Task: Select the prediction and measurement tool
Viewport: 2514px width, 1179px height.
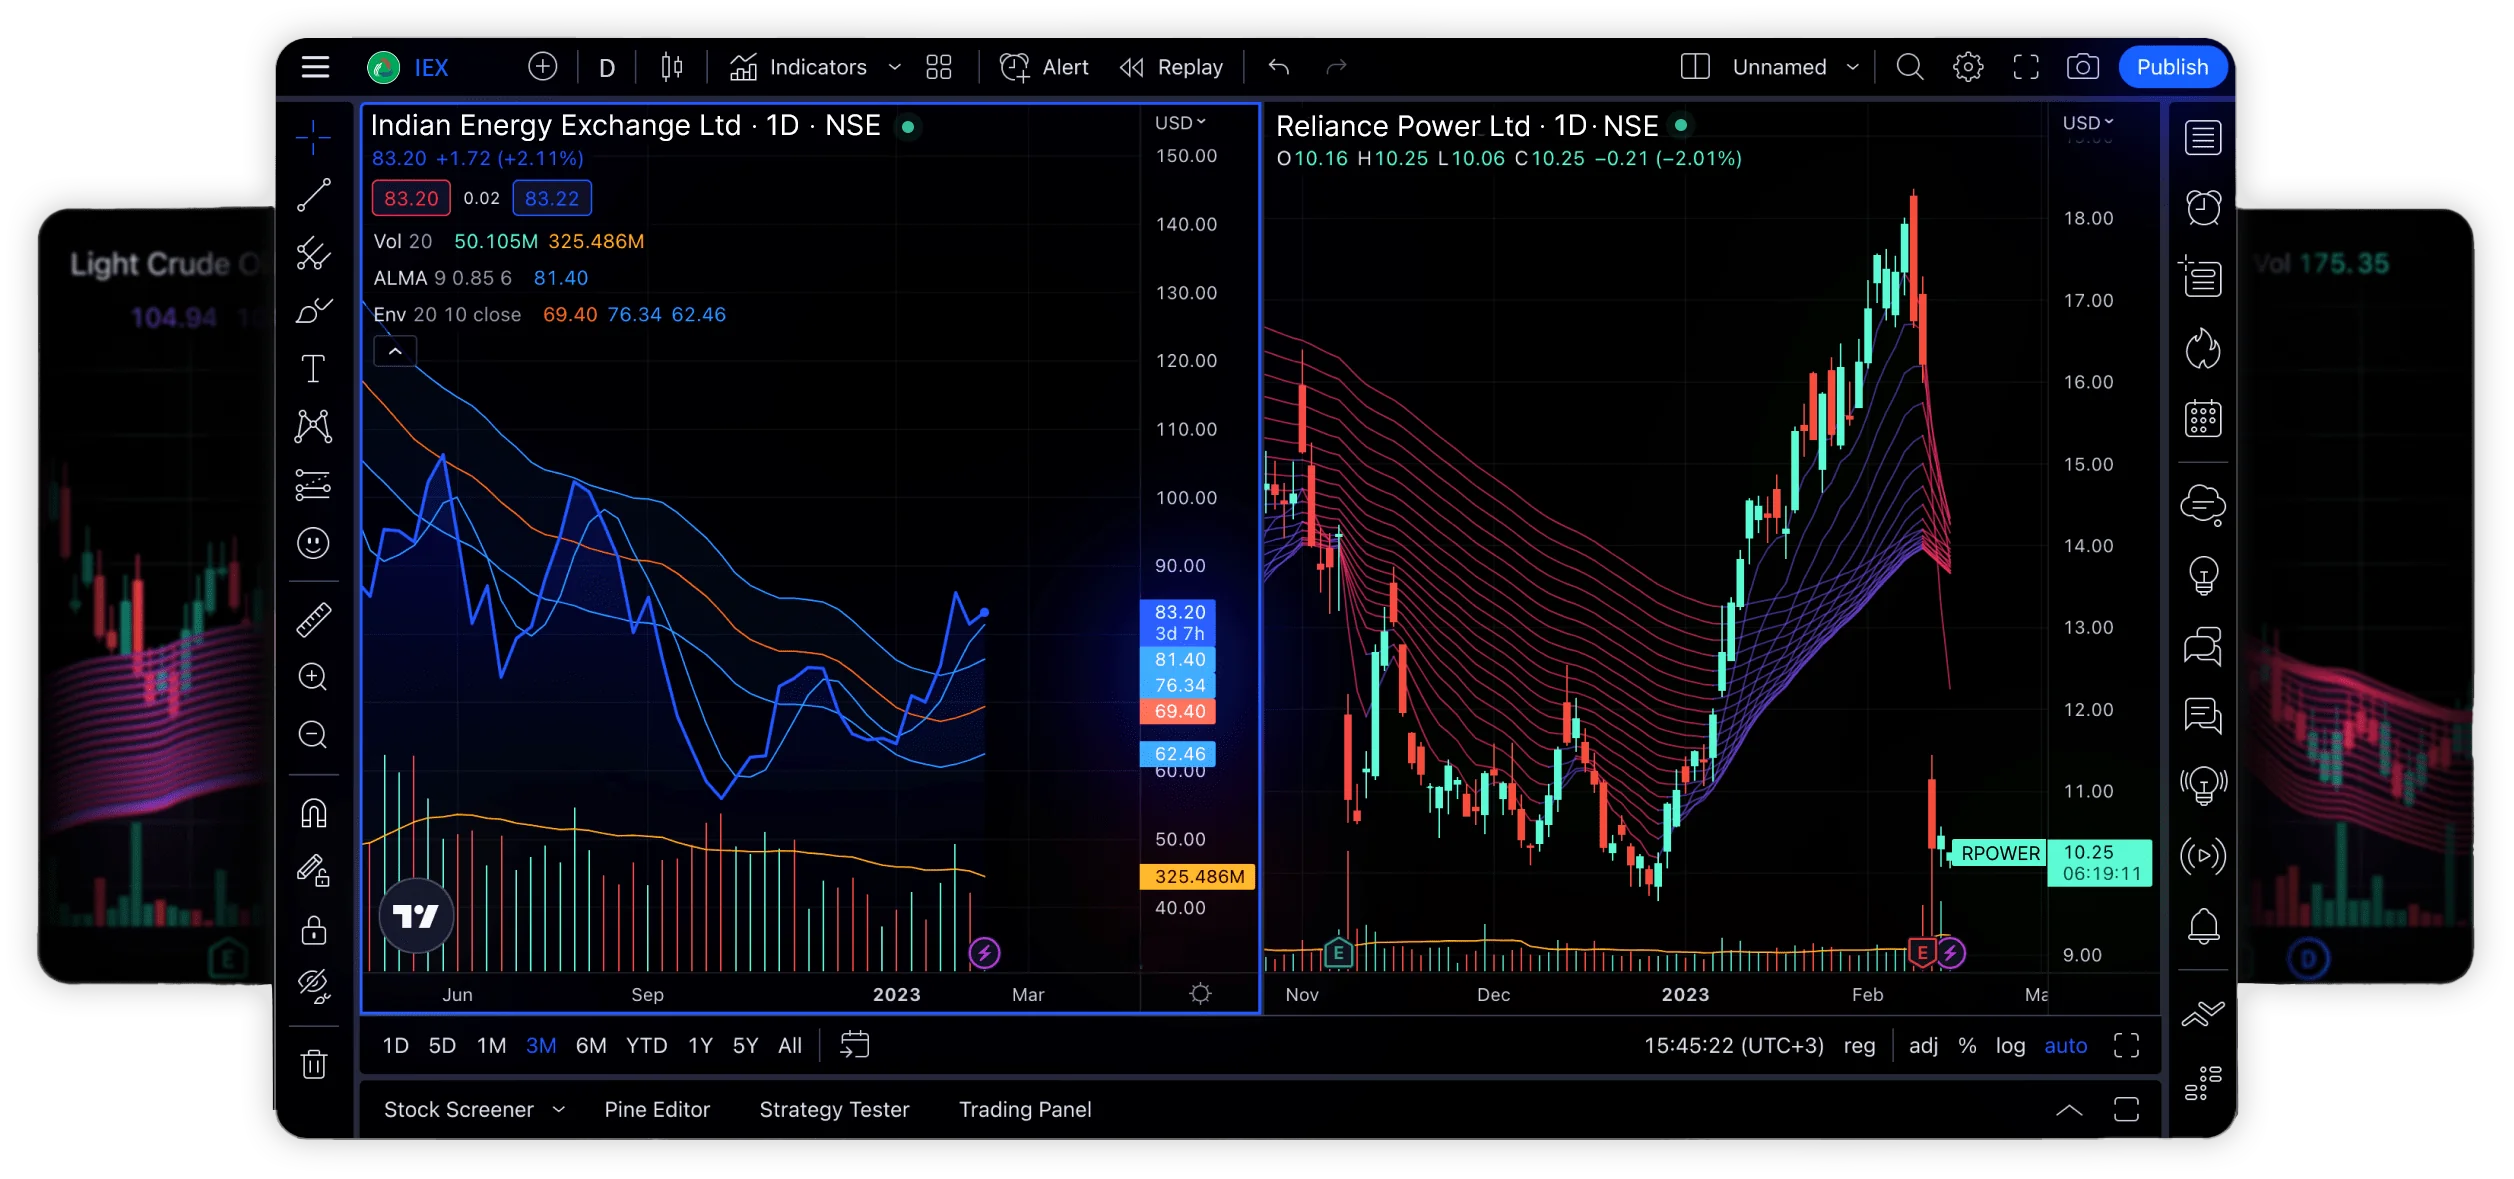Action: pyautogui.click(x=313, y=485)
